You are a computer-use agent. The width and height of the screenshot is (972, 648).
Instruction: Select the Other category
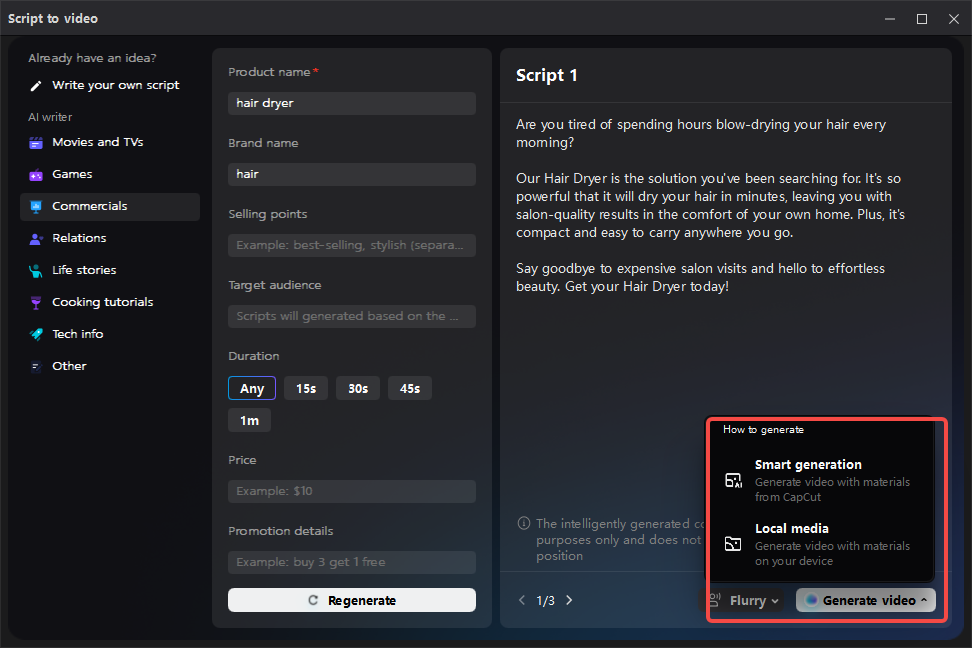coord(110,366)
